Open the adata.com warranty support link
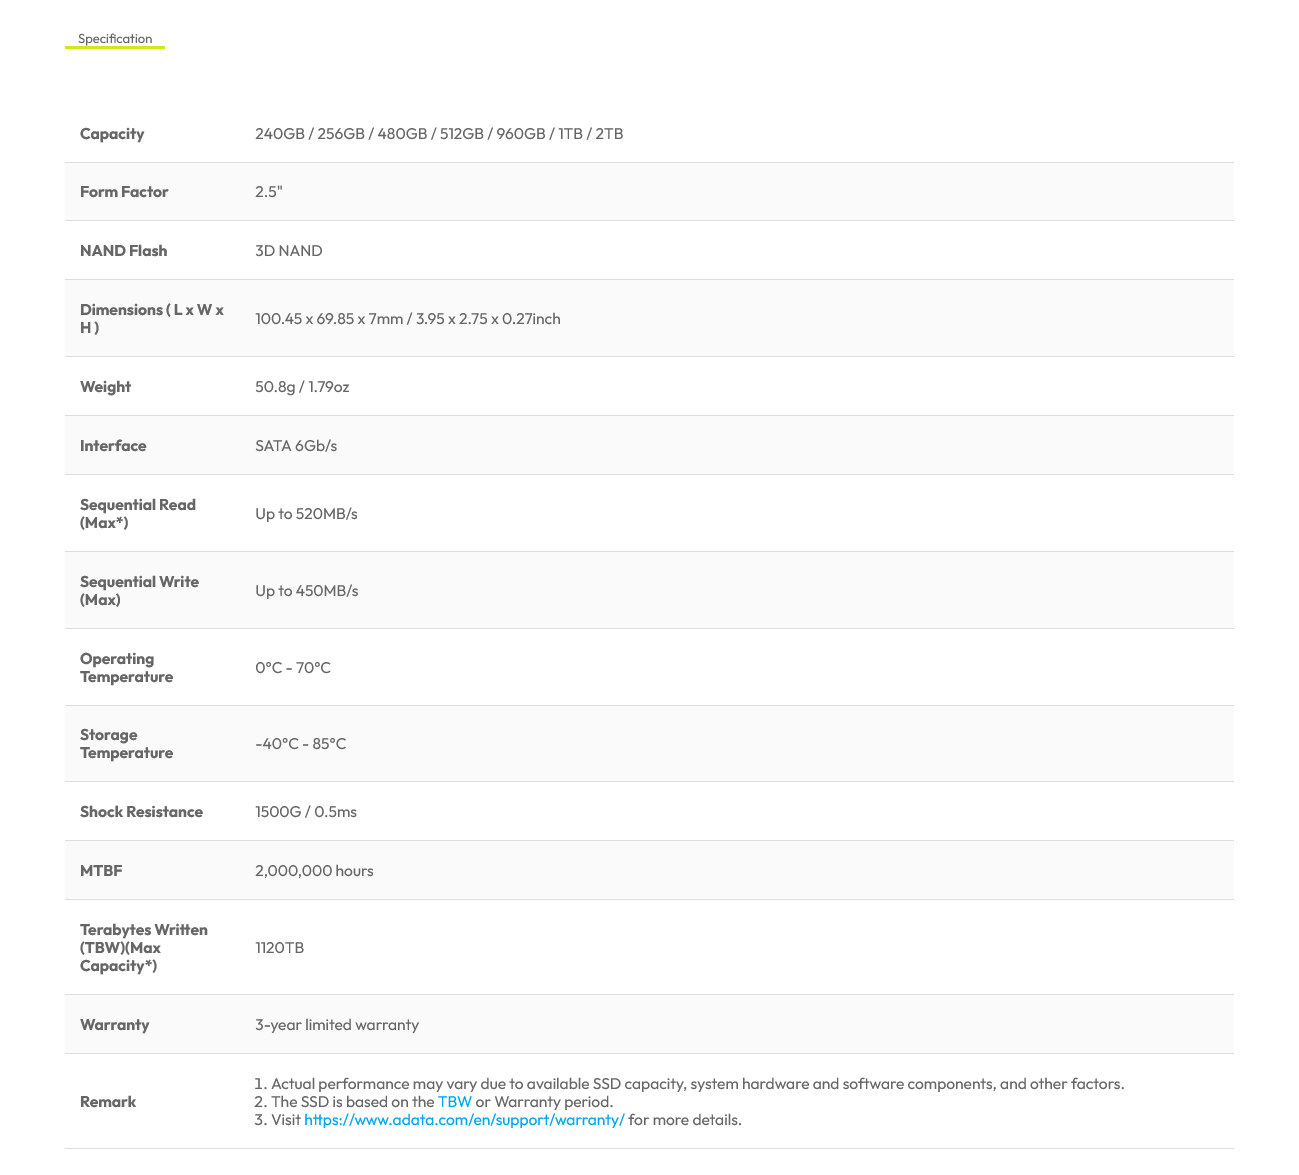Image resolution: width=1299 pixels, height=1175 pixels. 464,1120
